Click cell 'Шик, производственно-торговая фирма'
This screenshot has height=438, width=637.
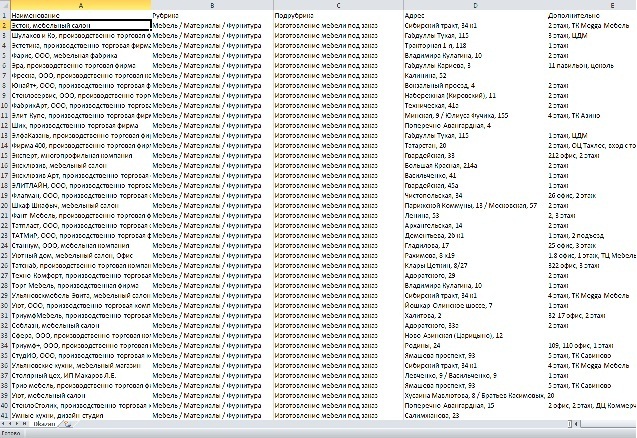click(81, 126)
